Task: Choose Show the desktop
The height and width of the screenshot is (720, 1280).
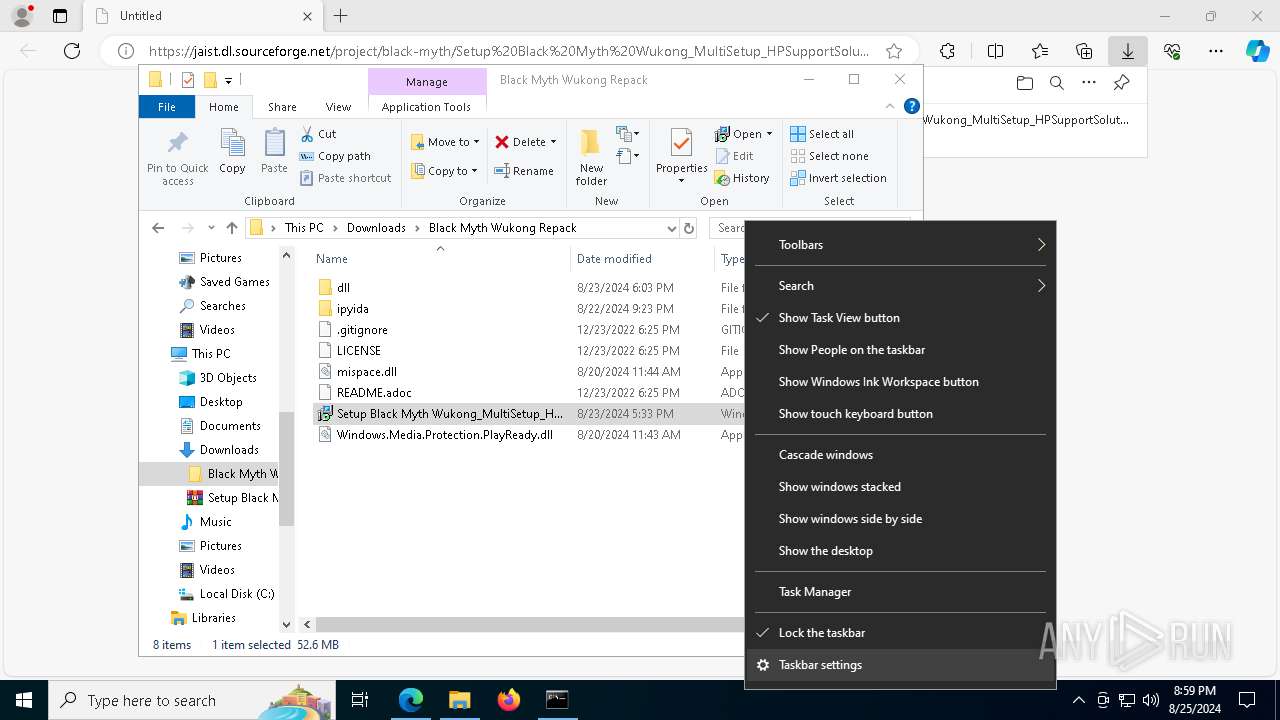Action: click(x=900, y=551)
